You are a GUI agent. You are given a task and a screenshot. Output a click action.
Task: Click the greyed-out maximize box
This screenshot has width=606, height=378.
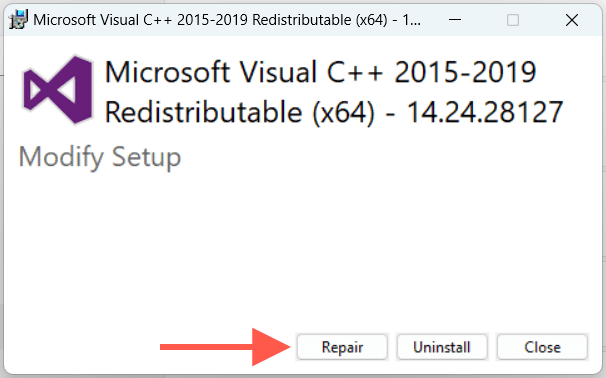point(513,20)
